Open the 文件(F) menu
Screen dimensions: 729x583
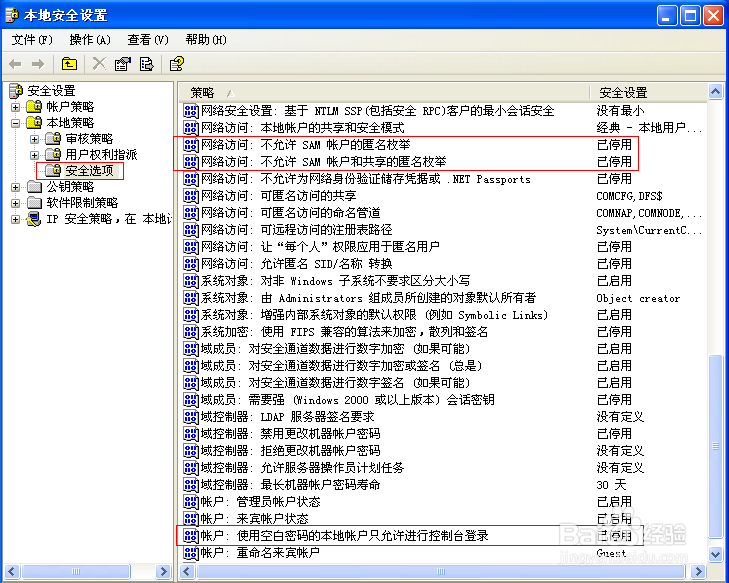[32, 40]
